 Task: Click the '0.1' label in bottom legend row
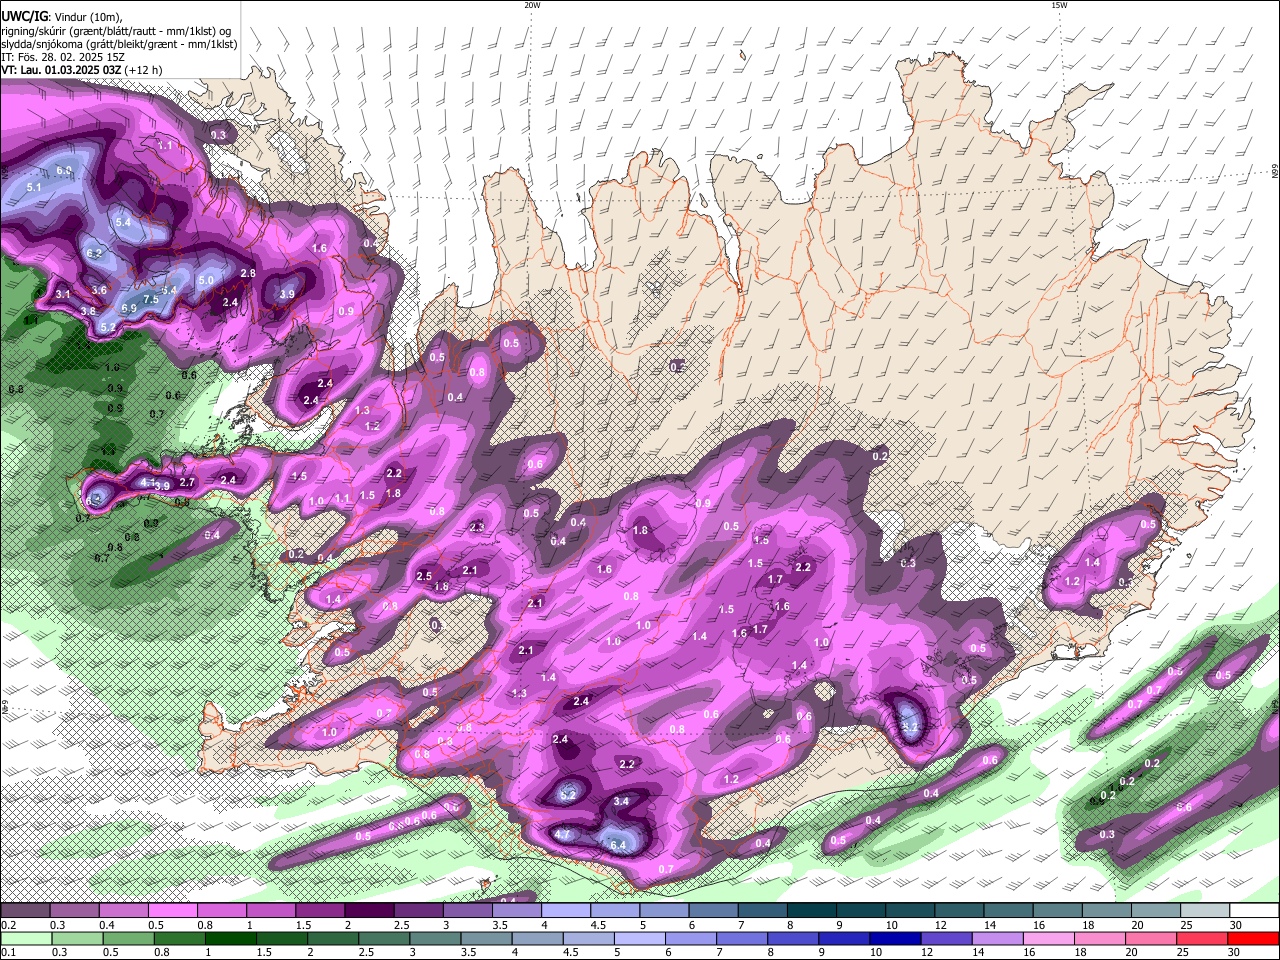[6, 952]
